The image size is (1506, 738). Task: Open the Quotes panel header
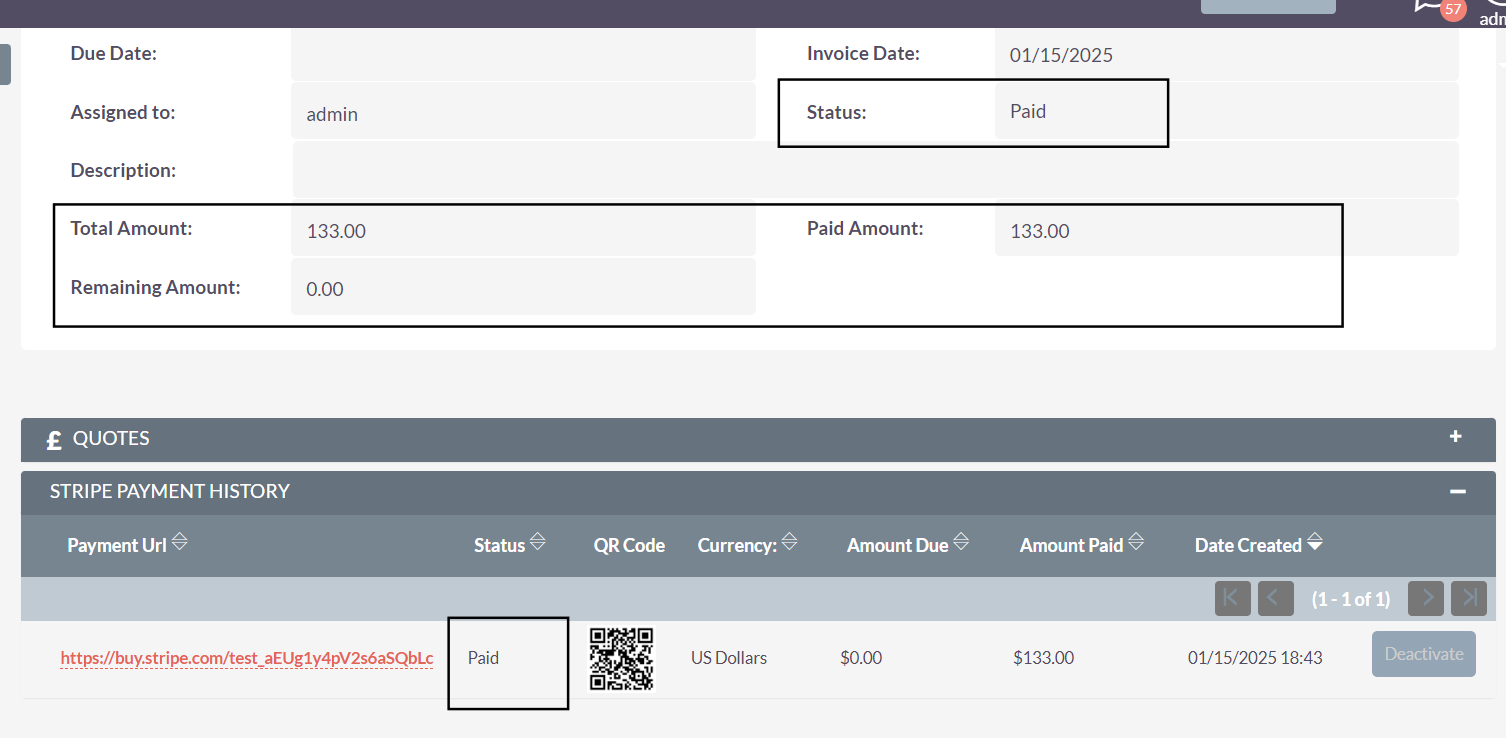758,439
